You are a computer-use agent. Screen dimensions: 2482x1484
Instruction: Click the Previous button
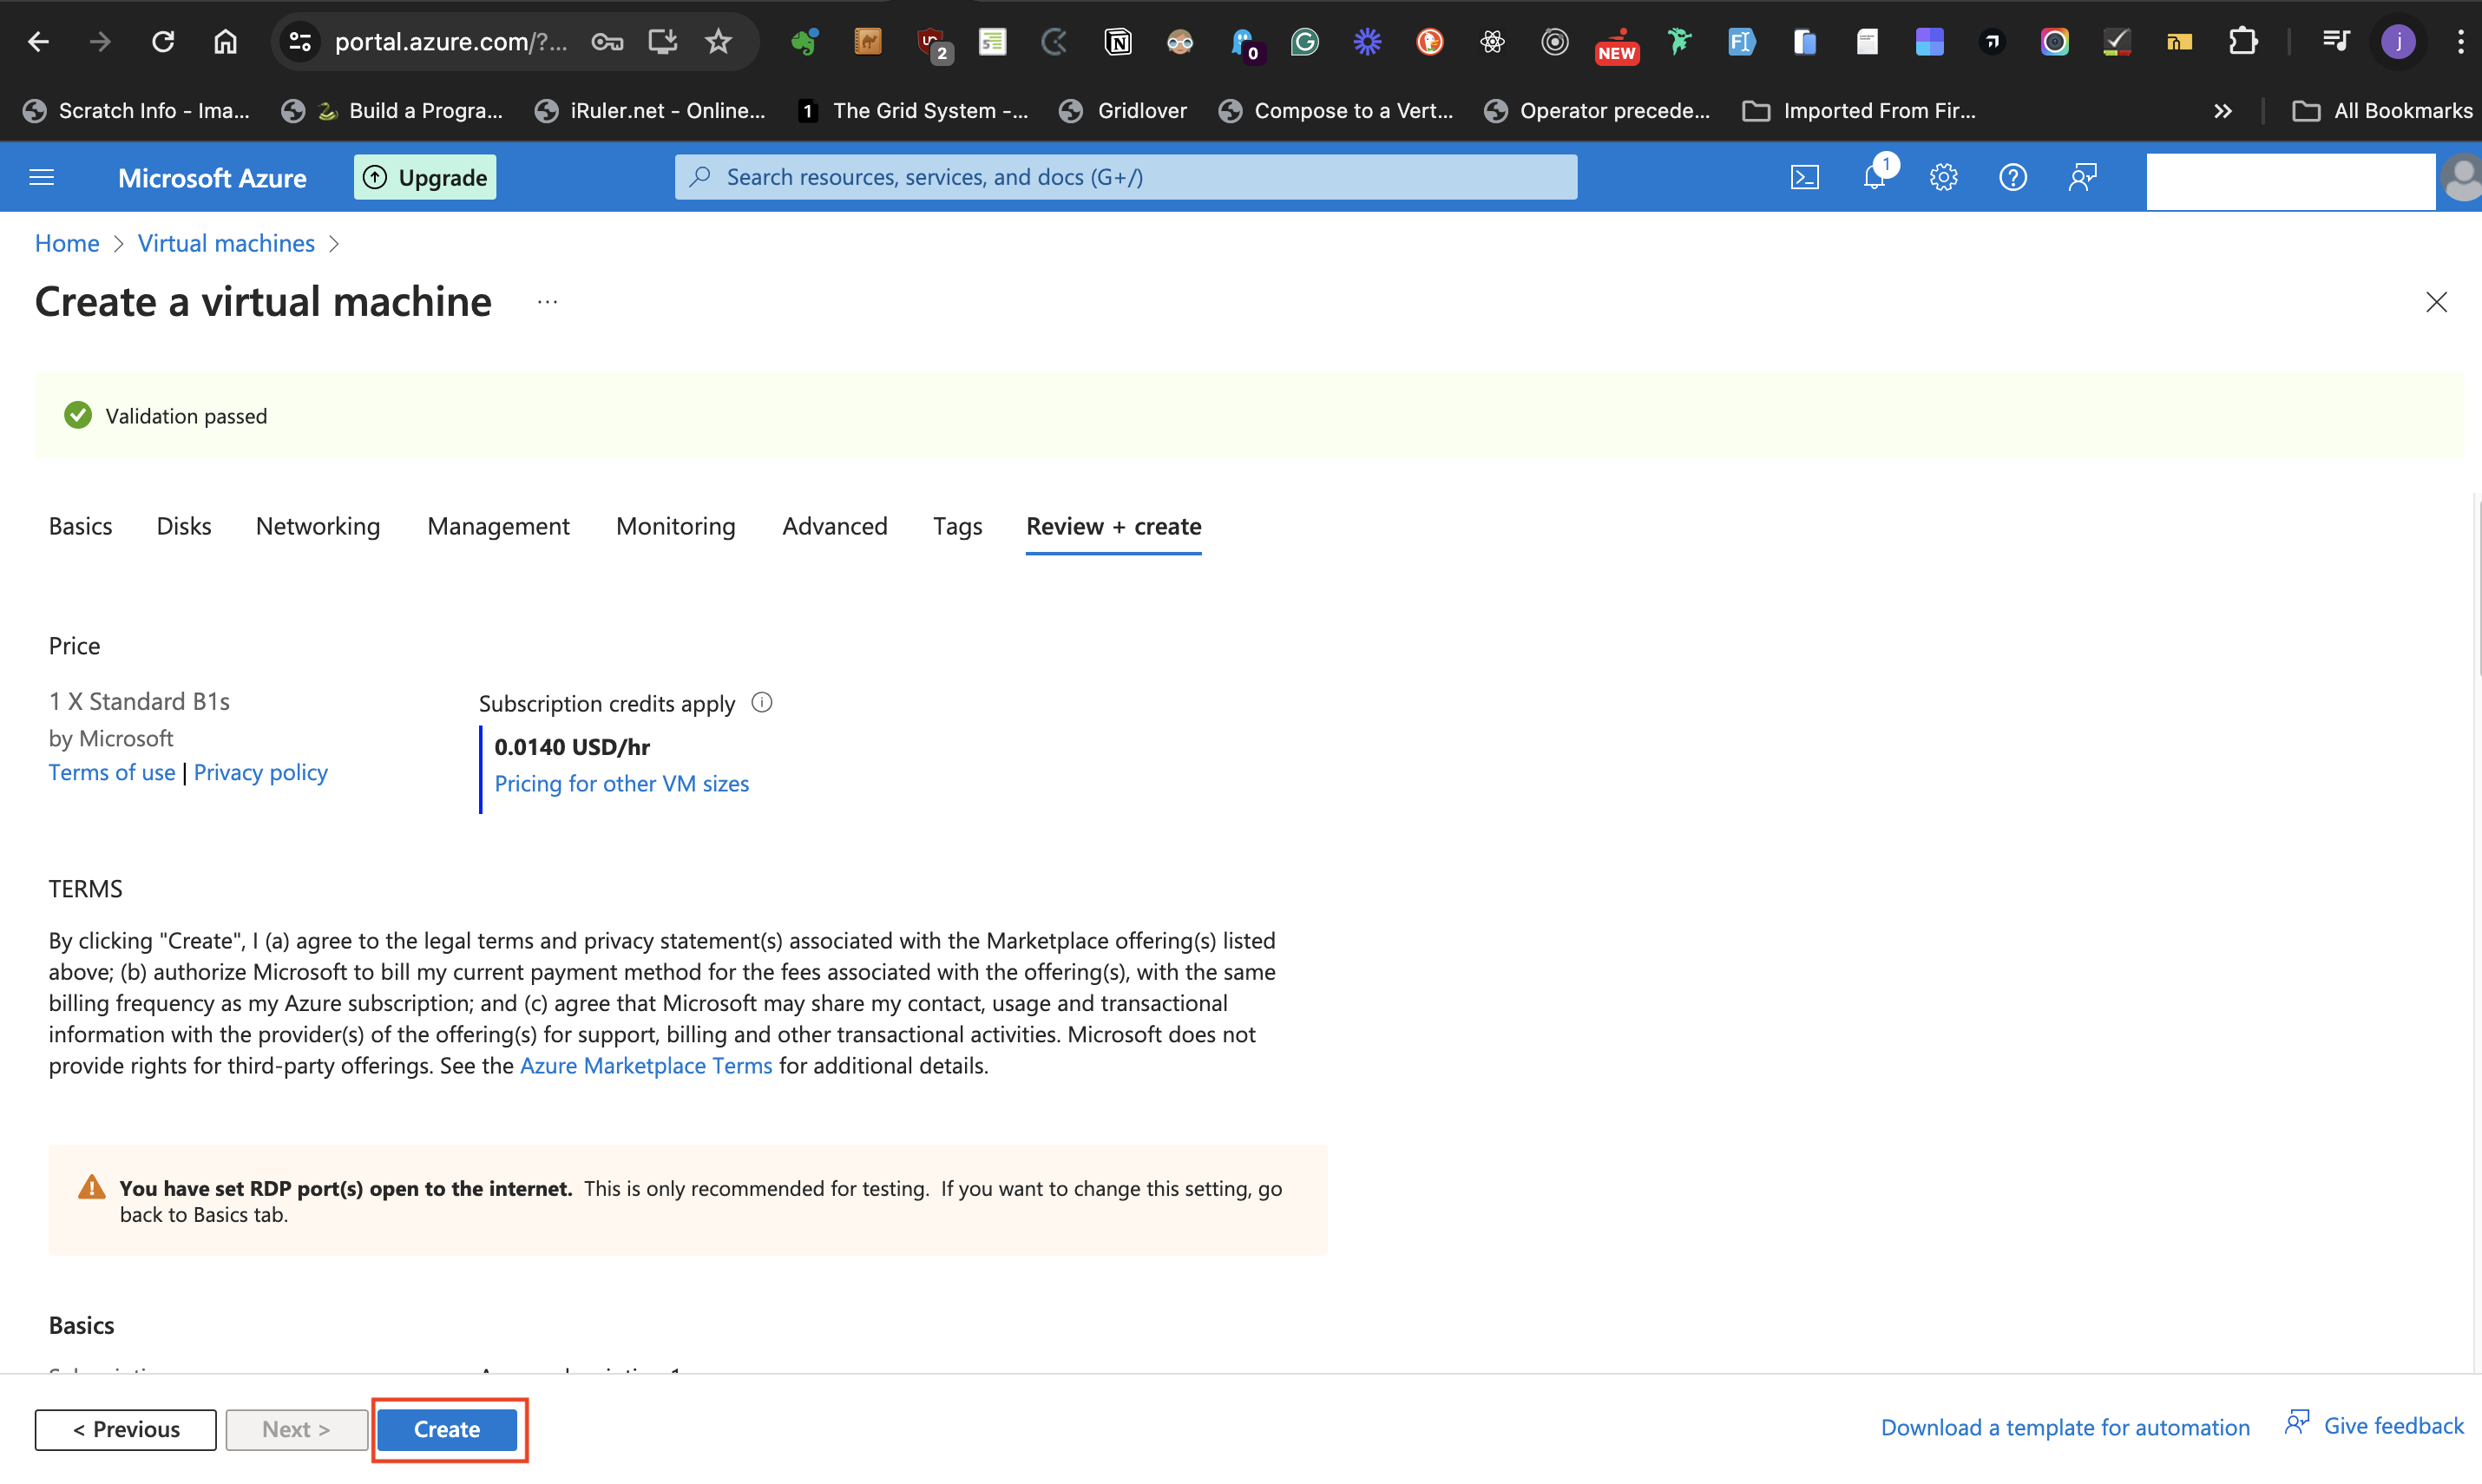(x=126, y=1429)
